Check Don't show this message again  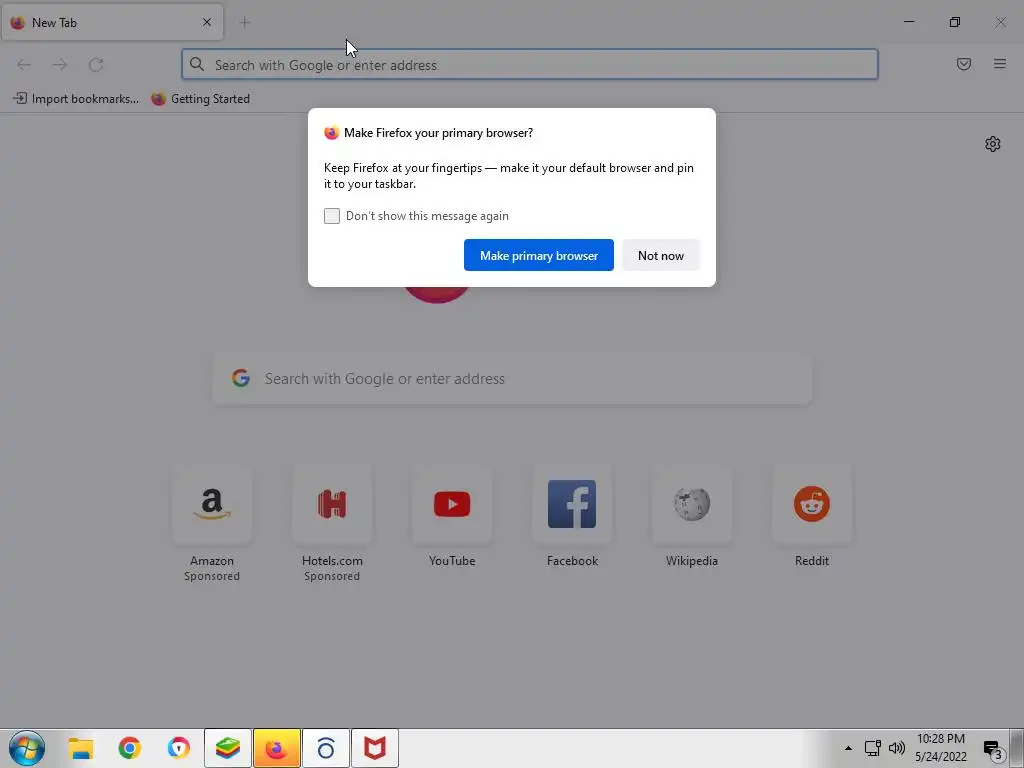[x=332, y=216]
